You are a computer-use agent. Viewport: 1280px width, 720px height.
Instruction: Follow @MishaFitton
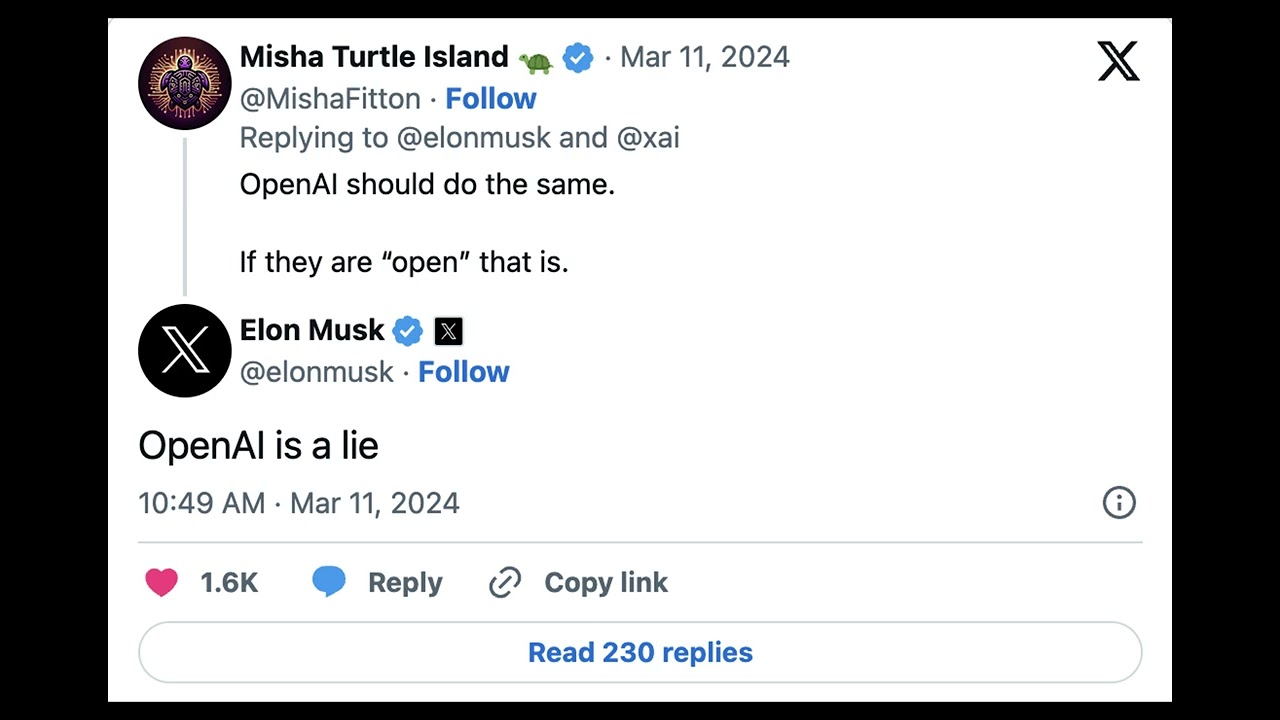490,99
